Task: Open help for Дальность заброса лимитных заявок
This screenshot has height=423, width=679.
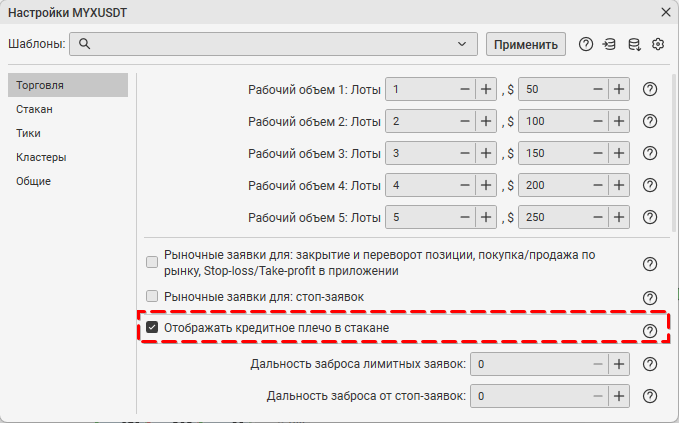Action: click(x=650, y=364)
